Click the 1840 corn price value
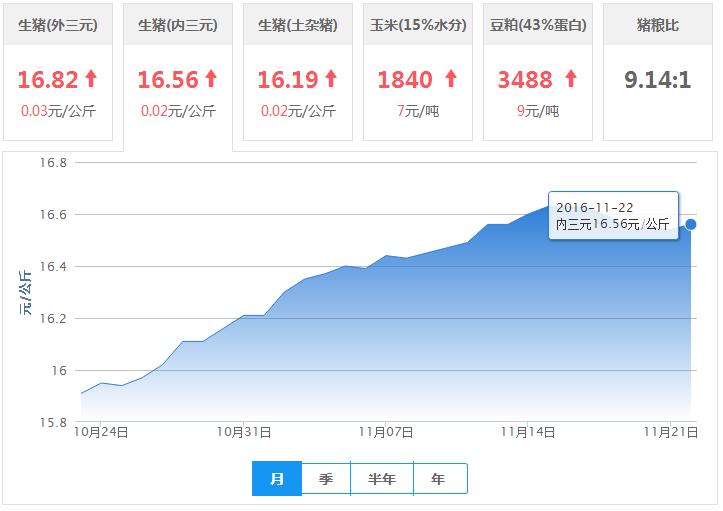723x511 pixels. (405, 79)
